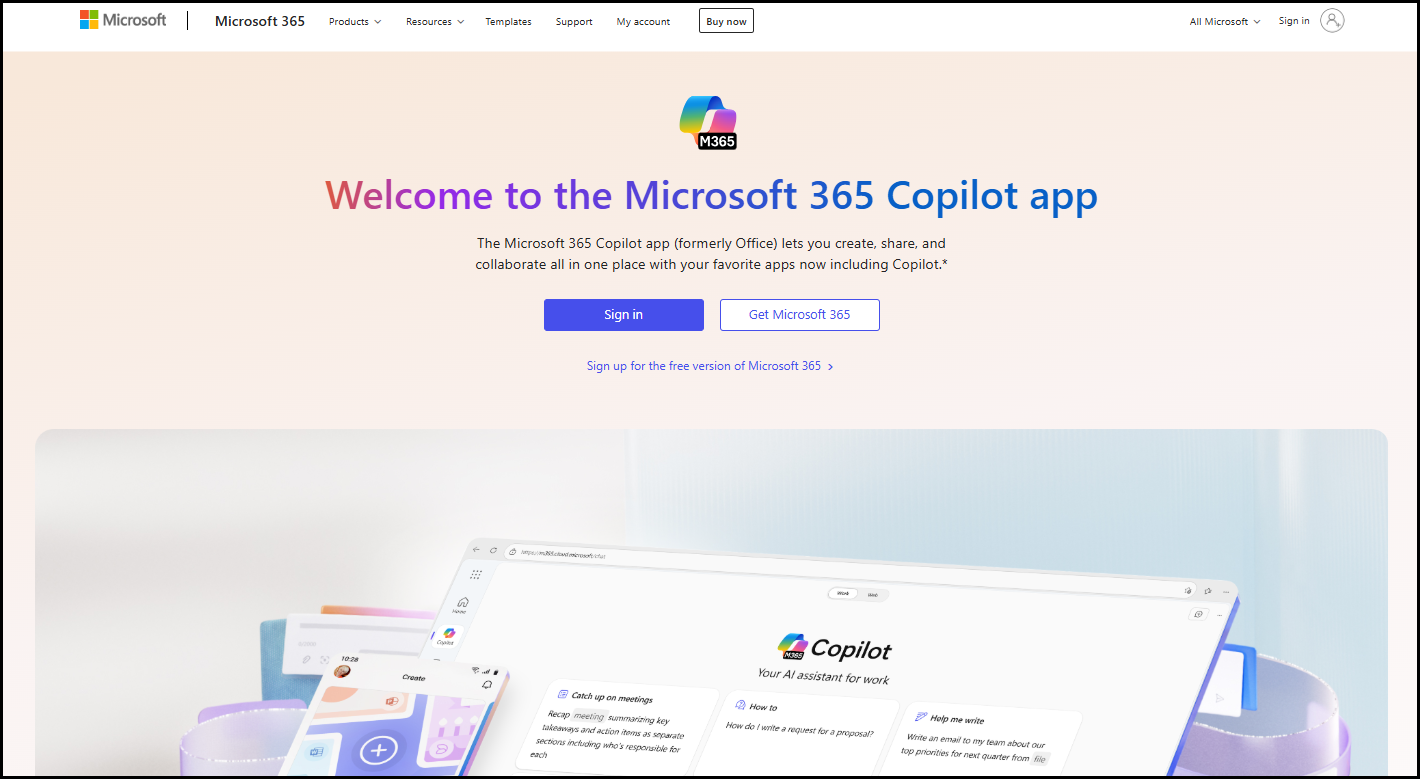Screen dimensions: 1420x779
Task: Follow the free version sign up link
Action: (710, 366)
